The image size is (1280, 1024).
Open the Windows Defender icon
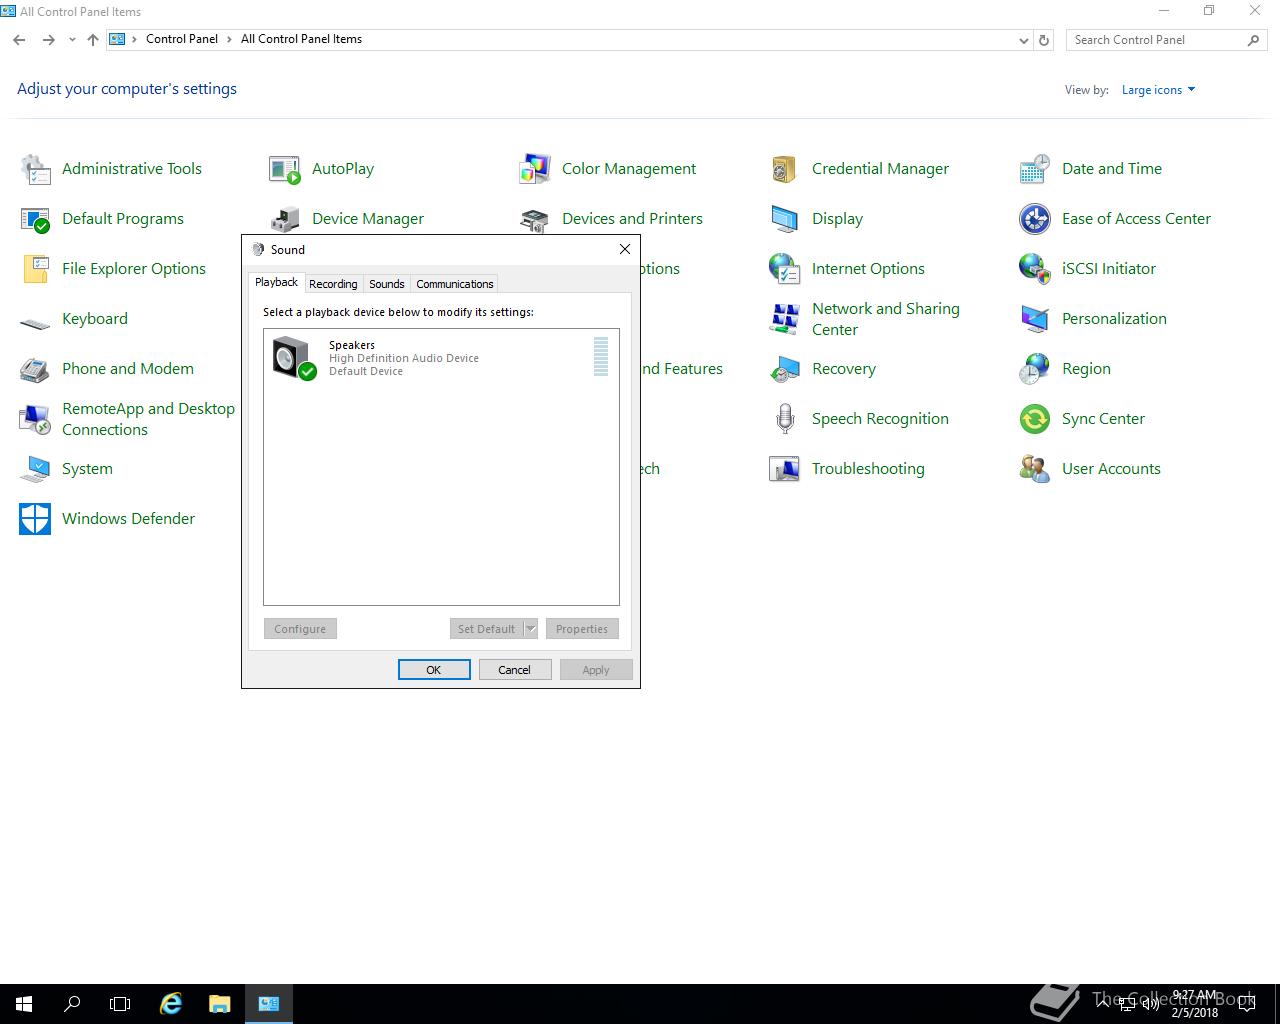coord(35,519)
